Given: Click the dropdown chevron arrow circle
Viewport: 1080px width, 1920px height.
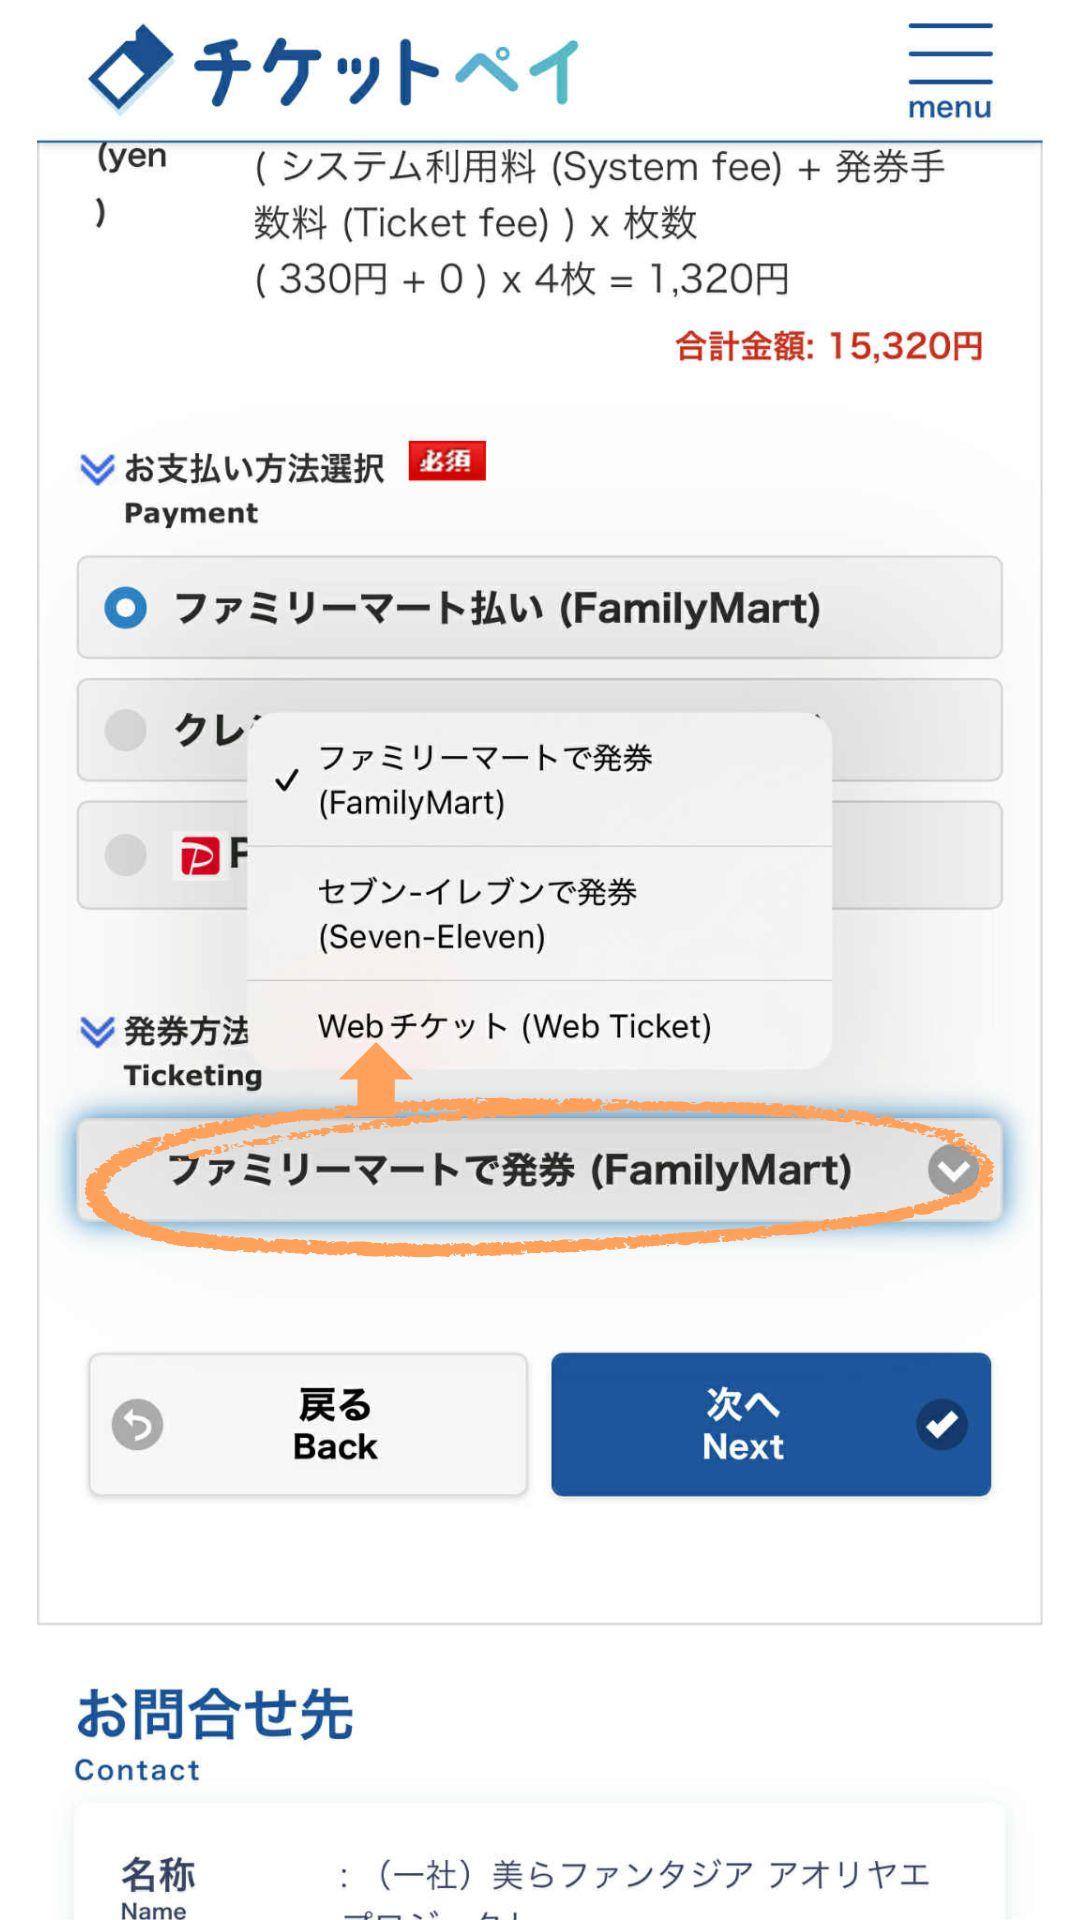Looking at the screenshot, I should pos(953,1170).
